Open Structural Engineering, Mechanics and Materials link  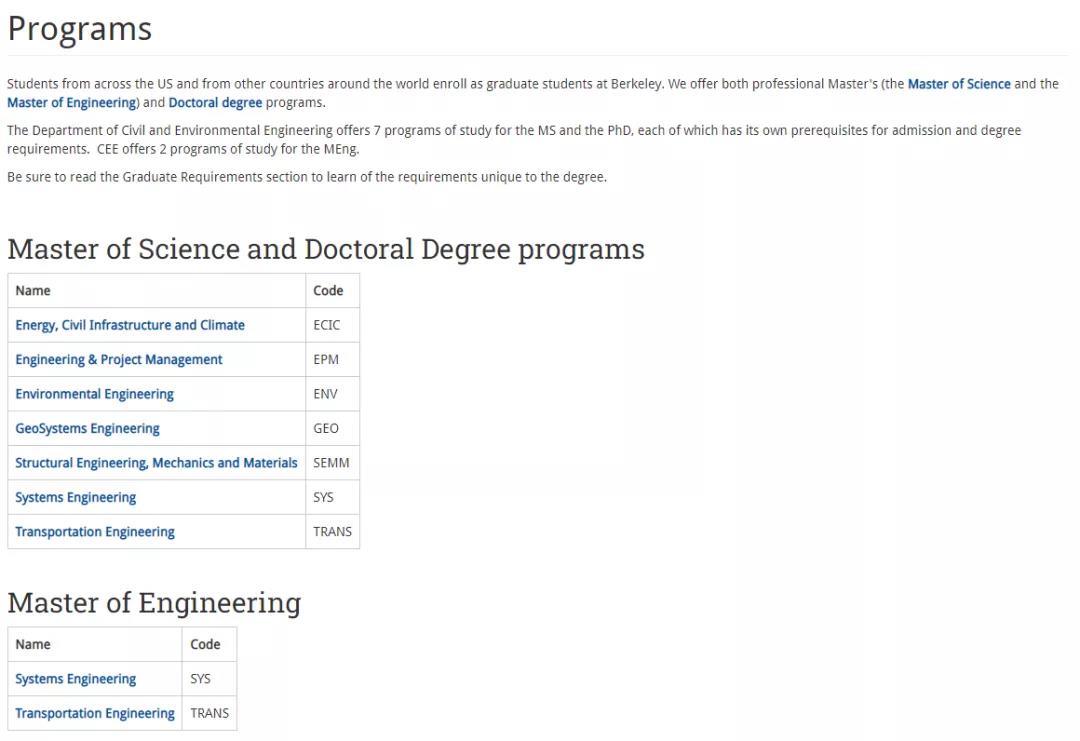point(156,463)
